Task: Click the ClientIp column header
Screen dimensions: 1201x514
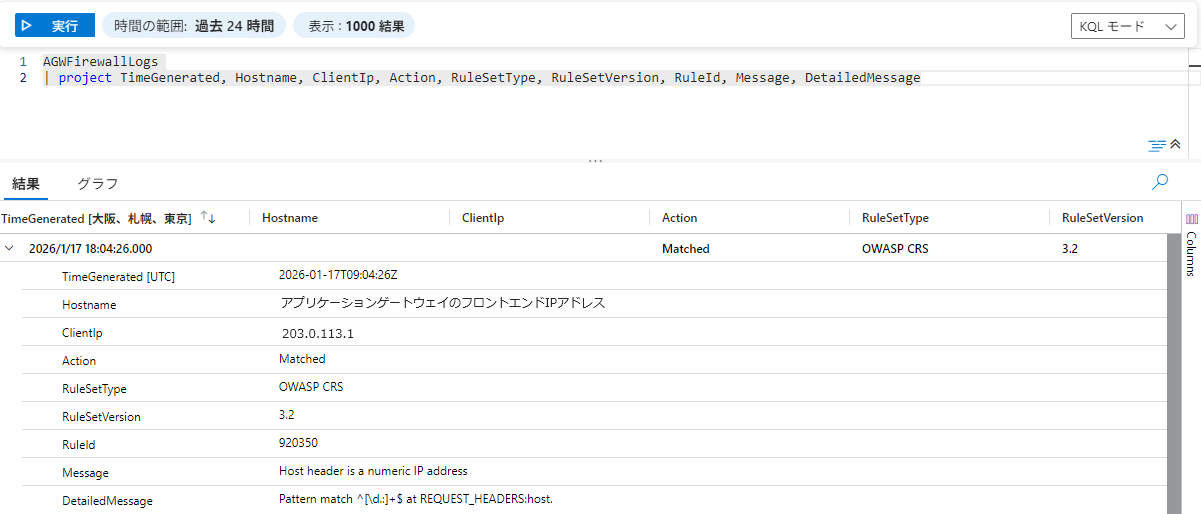Action: 482,218
